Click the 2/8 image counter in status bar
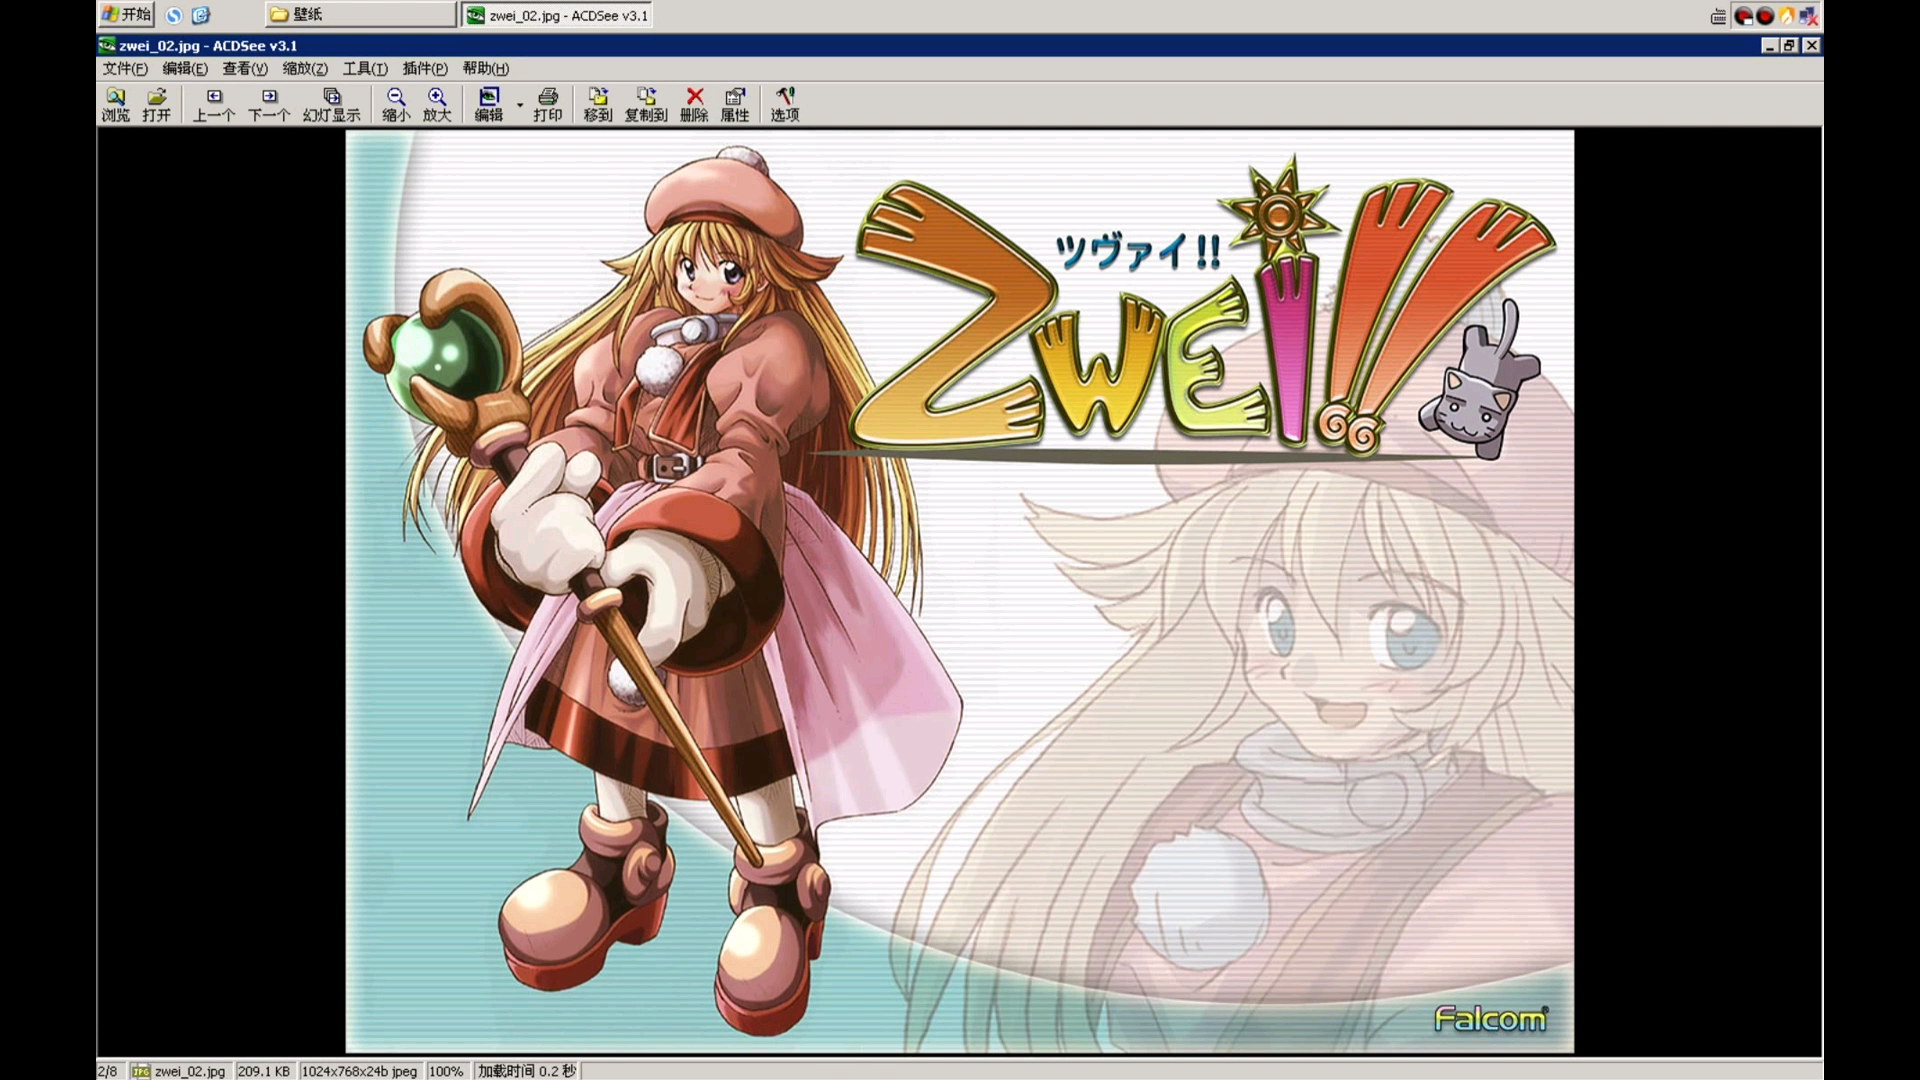Screen dimensions: 1920x1080 tap(108, 1071)
